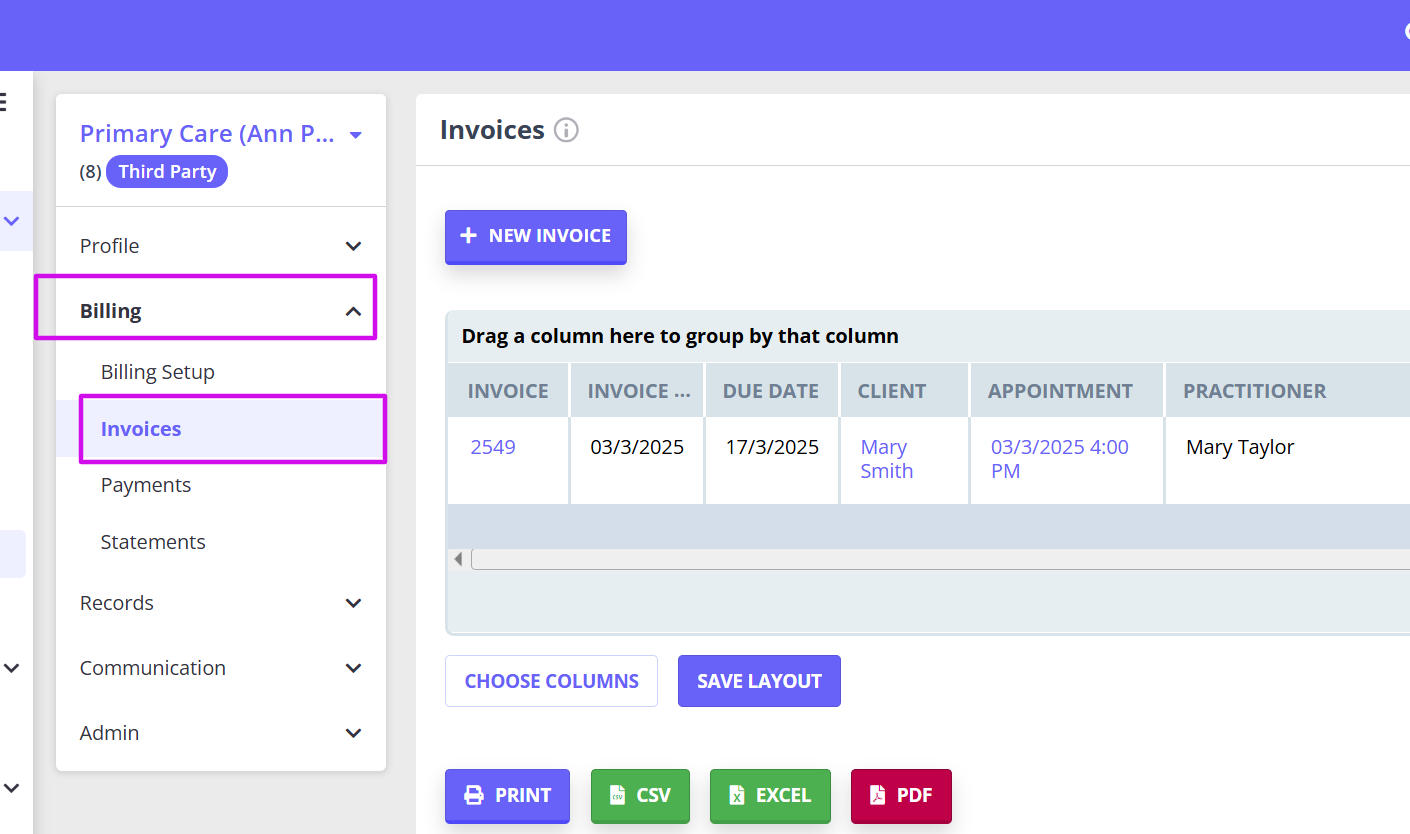Image resolution: width=1410 pixels, height=834 pixels.
Task: Click the CHOOSE COLUMNS button
Action: tap(551, 681)
